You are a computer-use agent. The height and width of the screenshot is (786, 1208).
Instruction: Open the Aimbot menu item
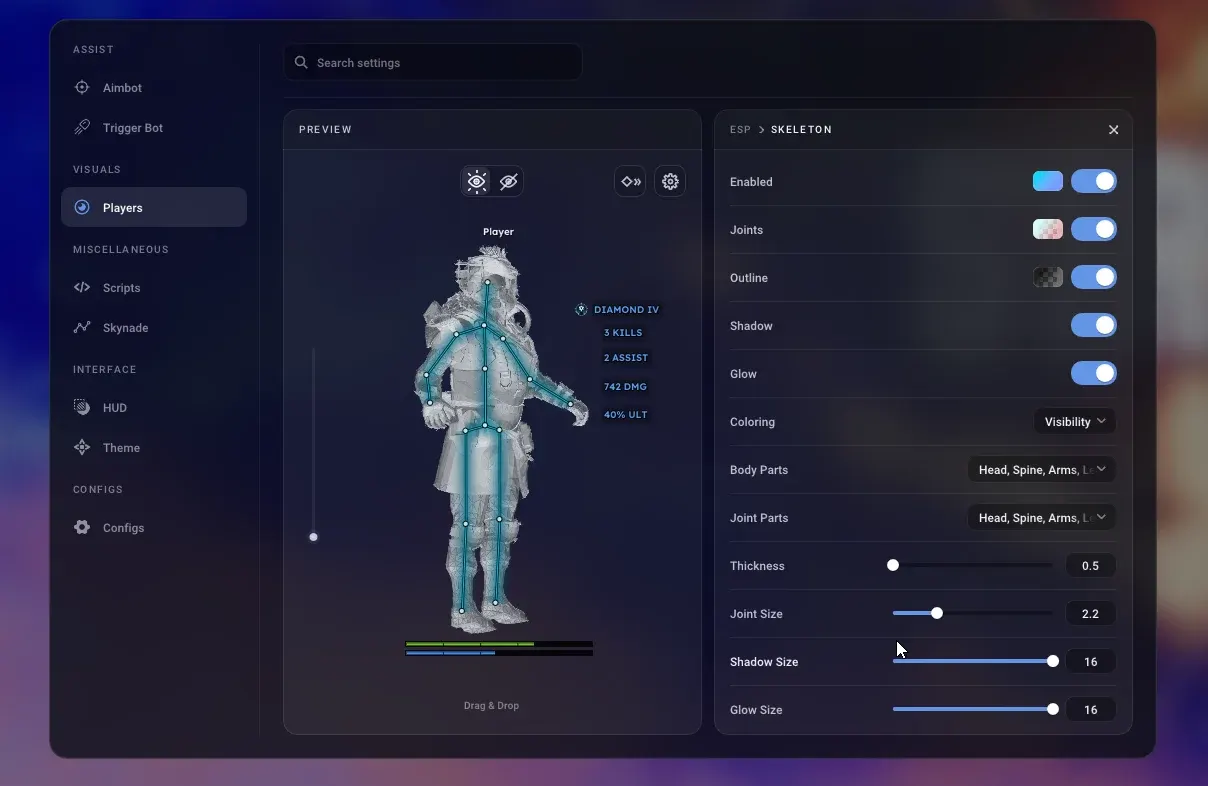tap(154, 88)
